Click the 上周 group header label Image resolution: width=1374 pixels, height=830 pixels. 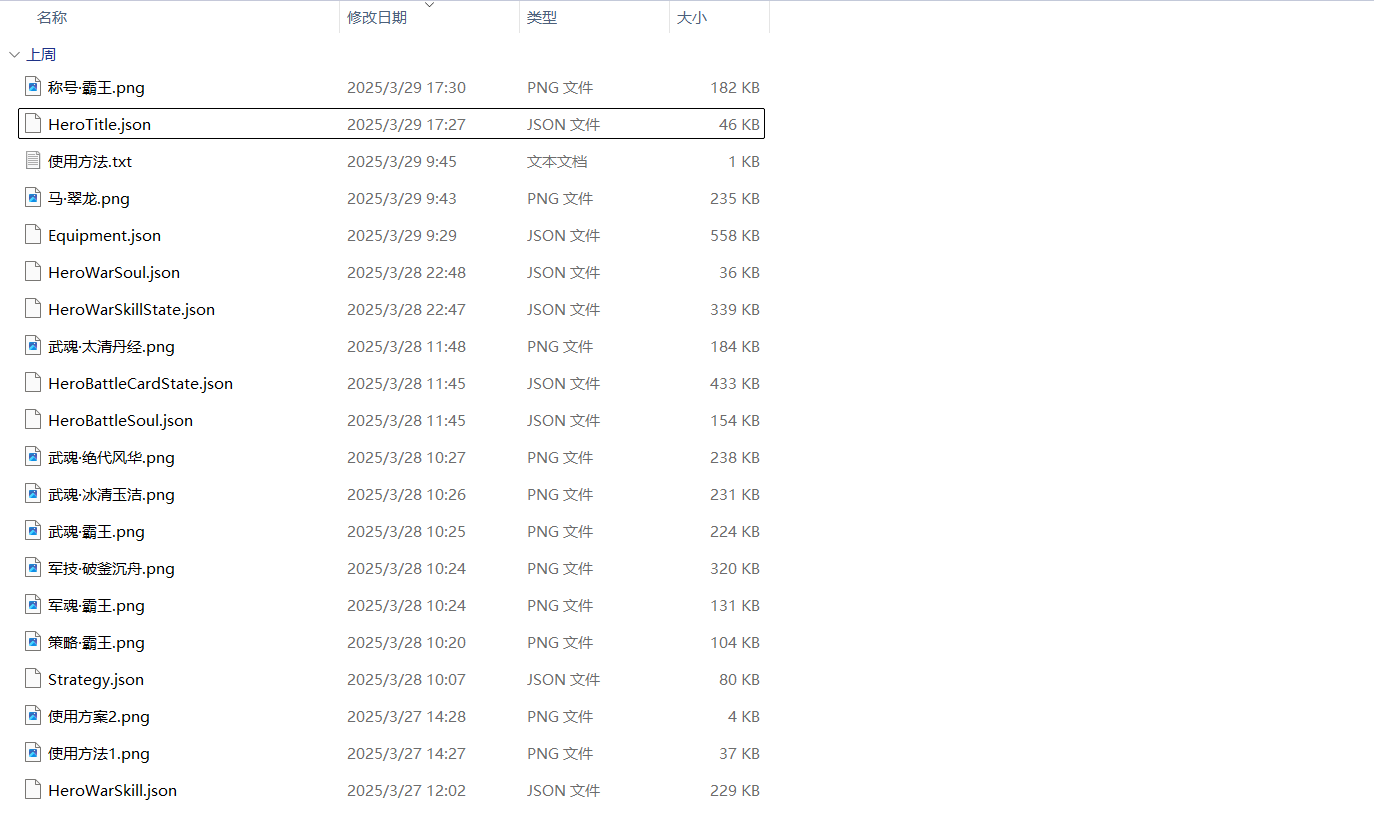[x=41, y=55]
